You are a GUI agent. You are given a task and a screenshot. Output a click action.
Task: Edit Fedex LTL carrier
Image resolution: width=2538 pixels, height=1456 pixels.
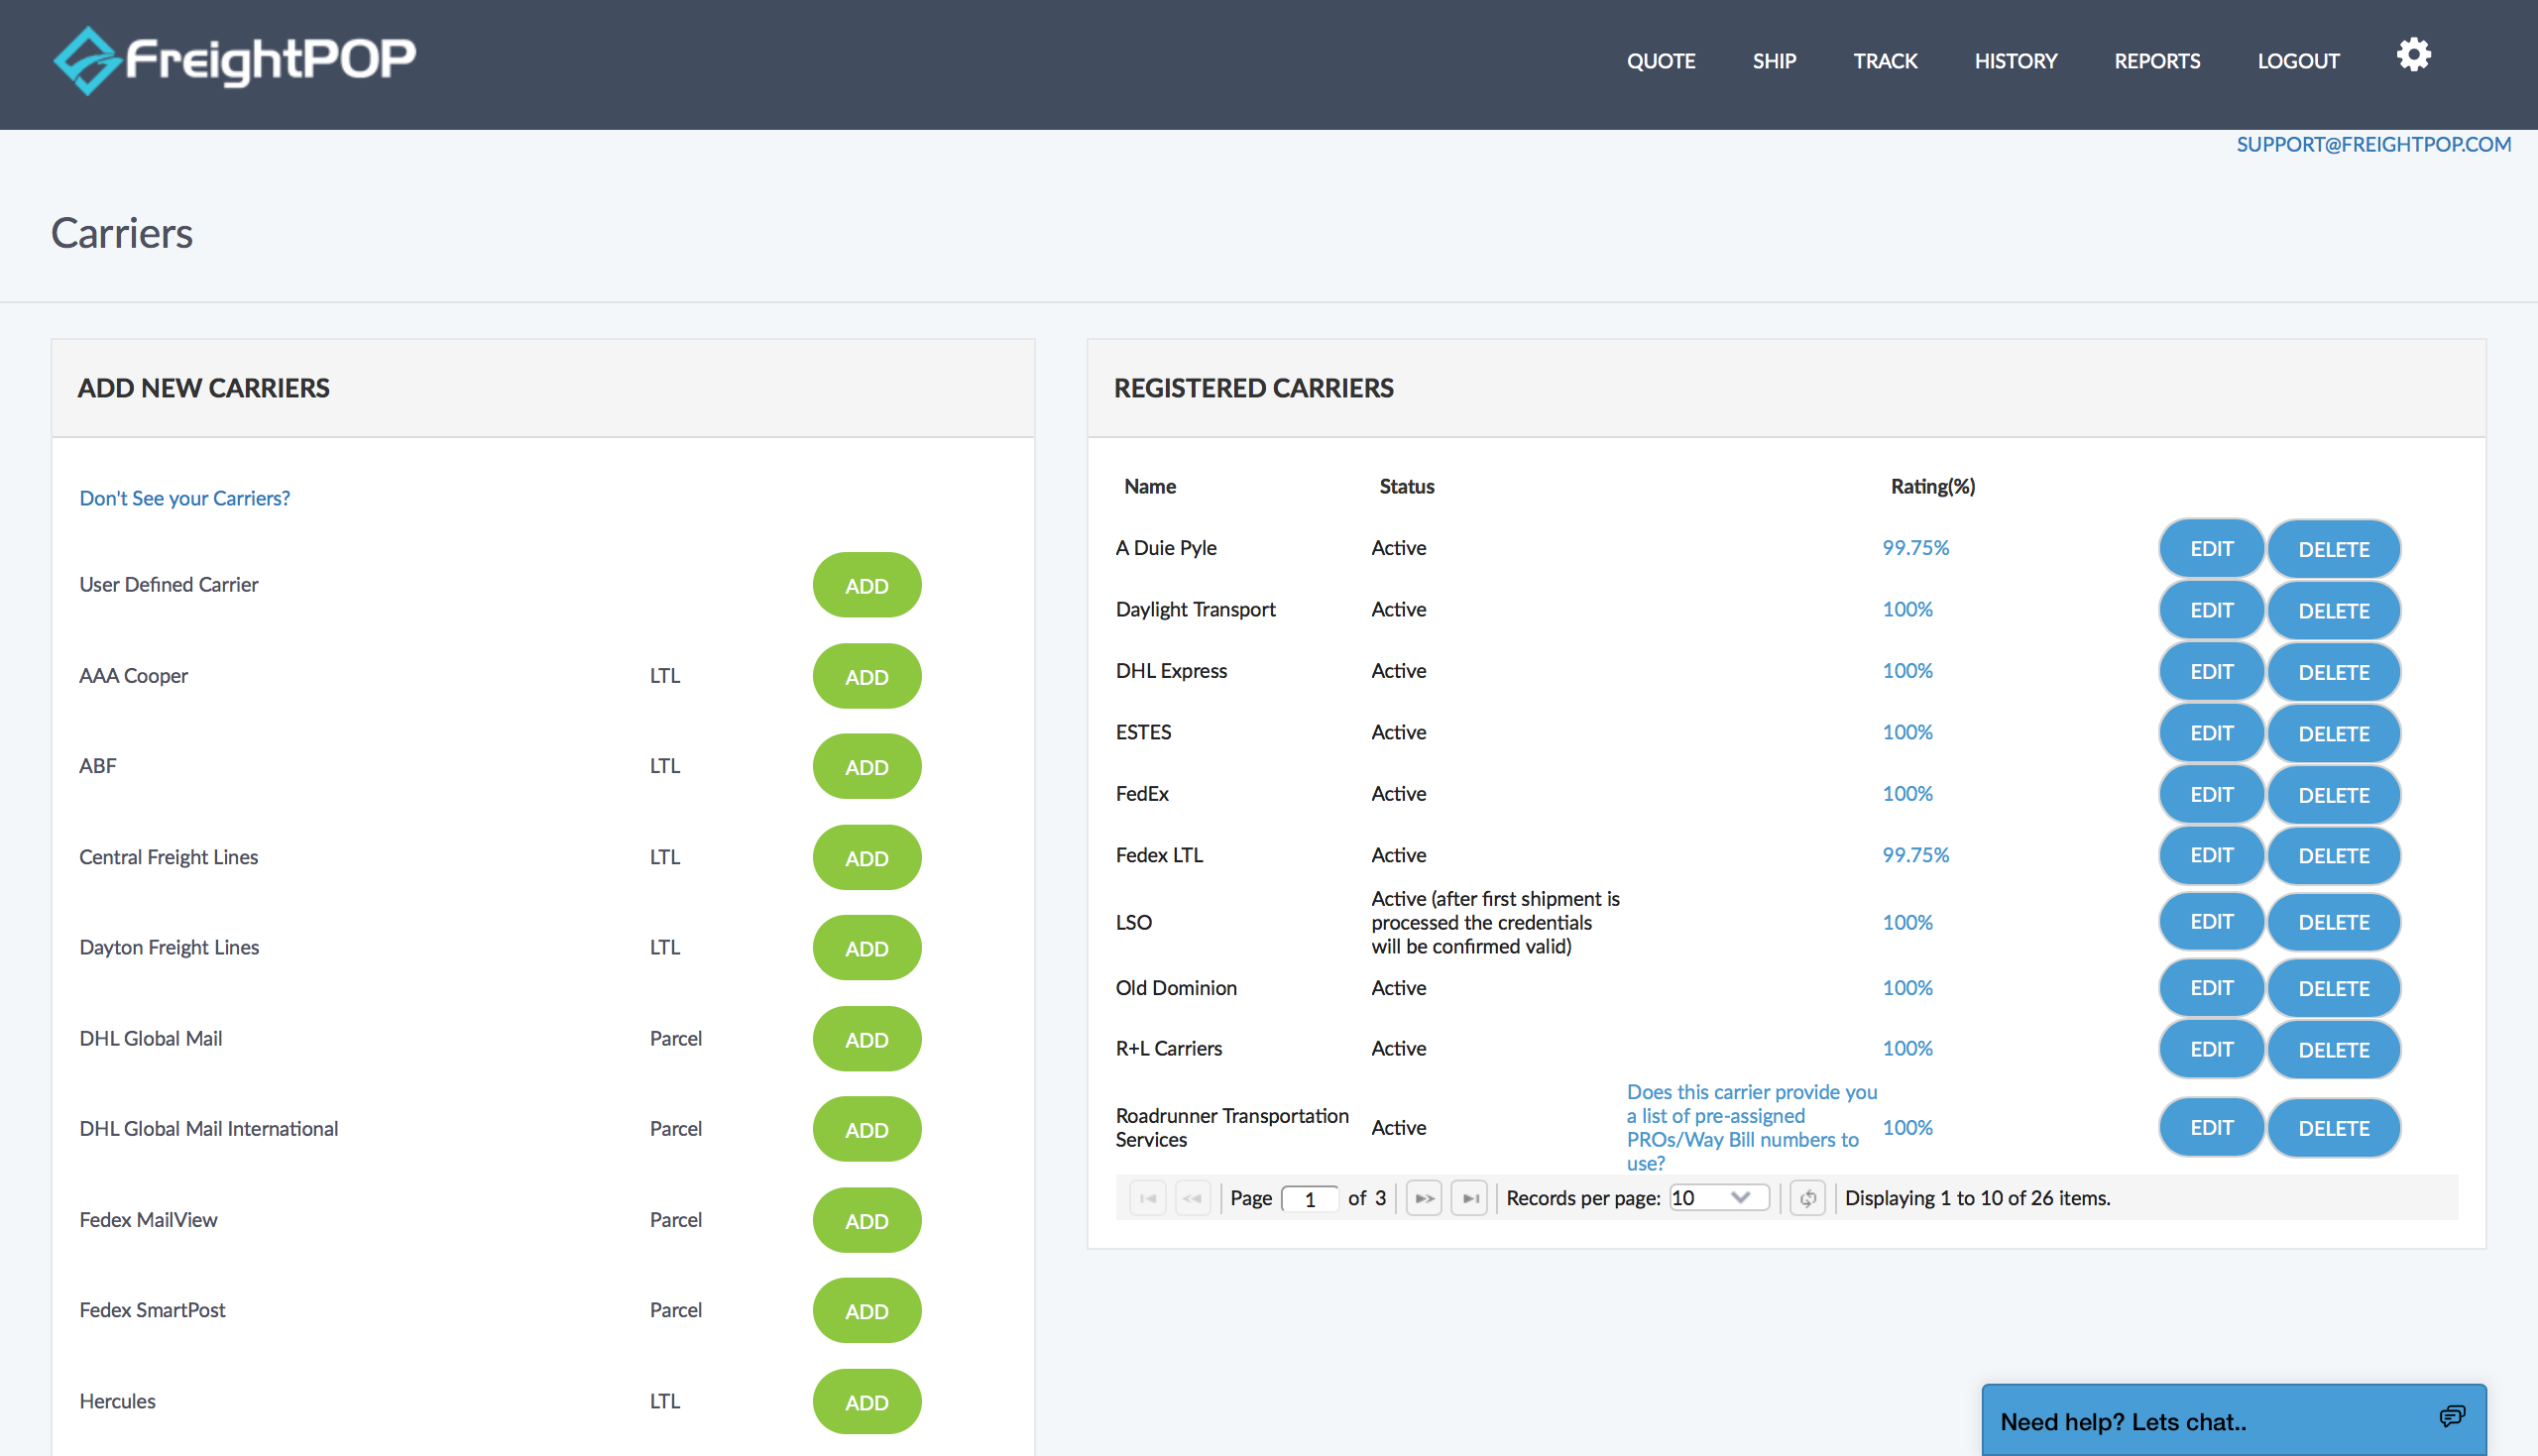2211,855
